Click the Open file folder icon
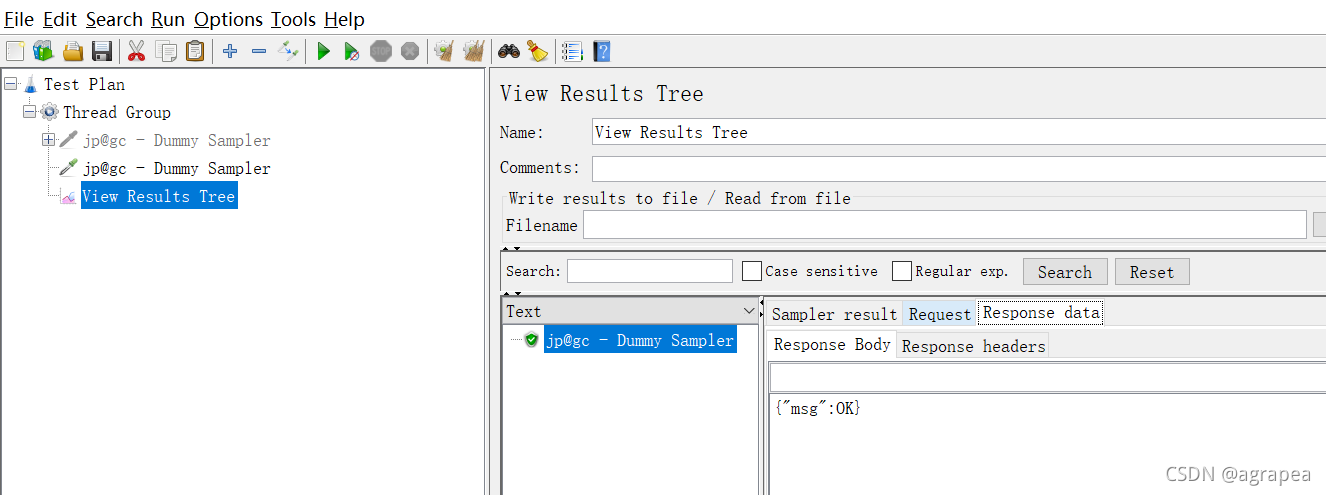The image size is (1326, 495). pos(73,51)
